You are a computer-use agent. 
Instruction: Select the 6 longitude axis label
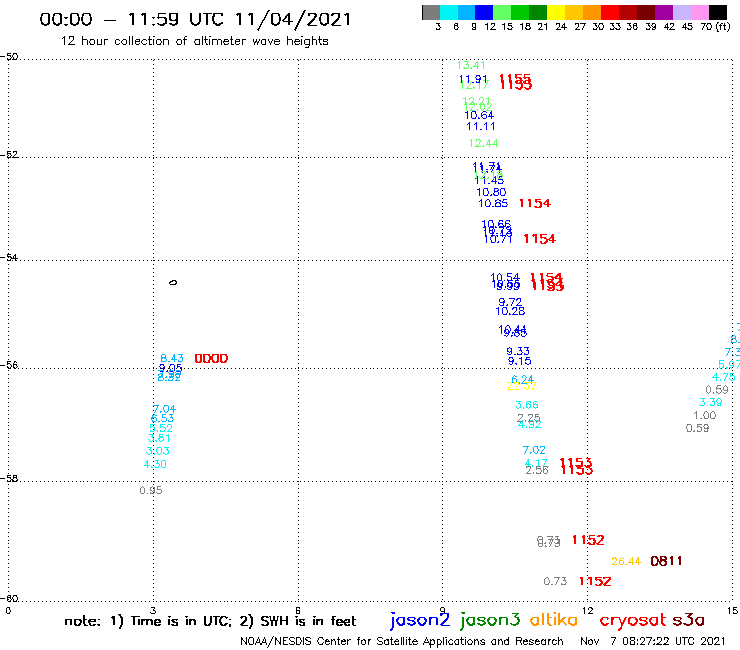pyautogui.click(x=298, y=611)
